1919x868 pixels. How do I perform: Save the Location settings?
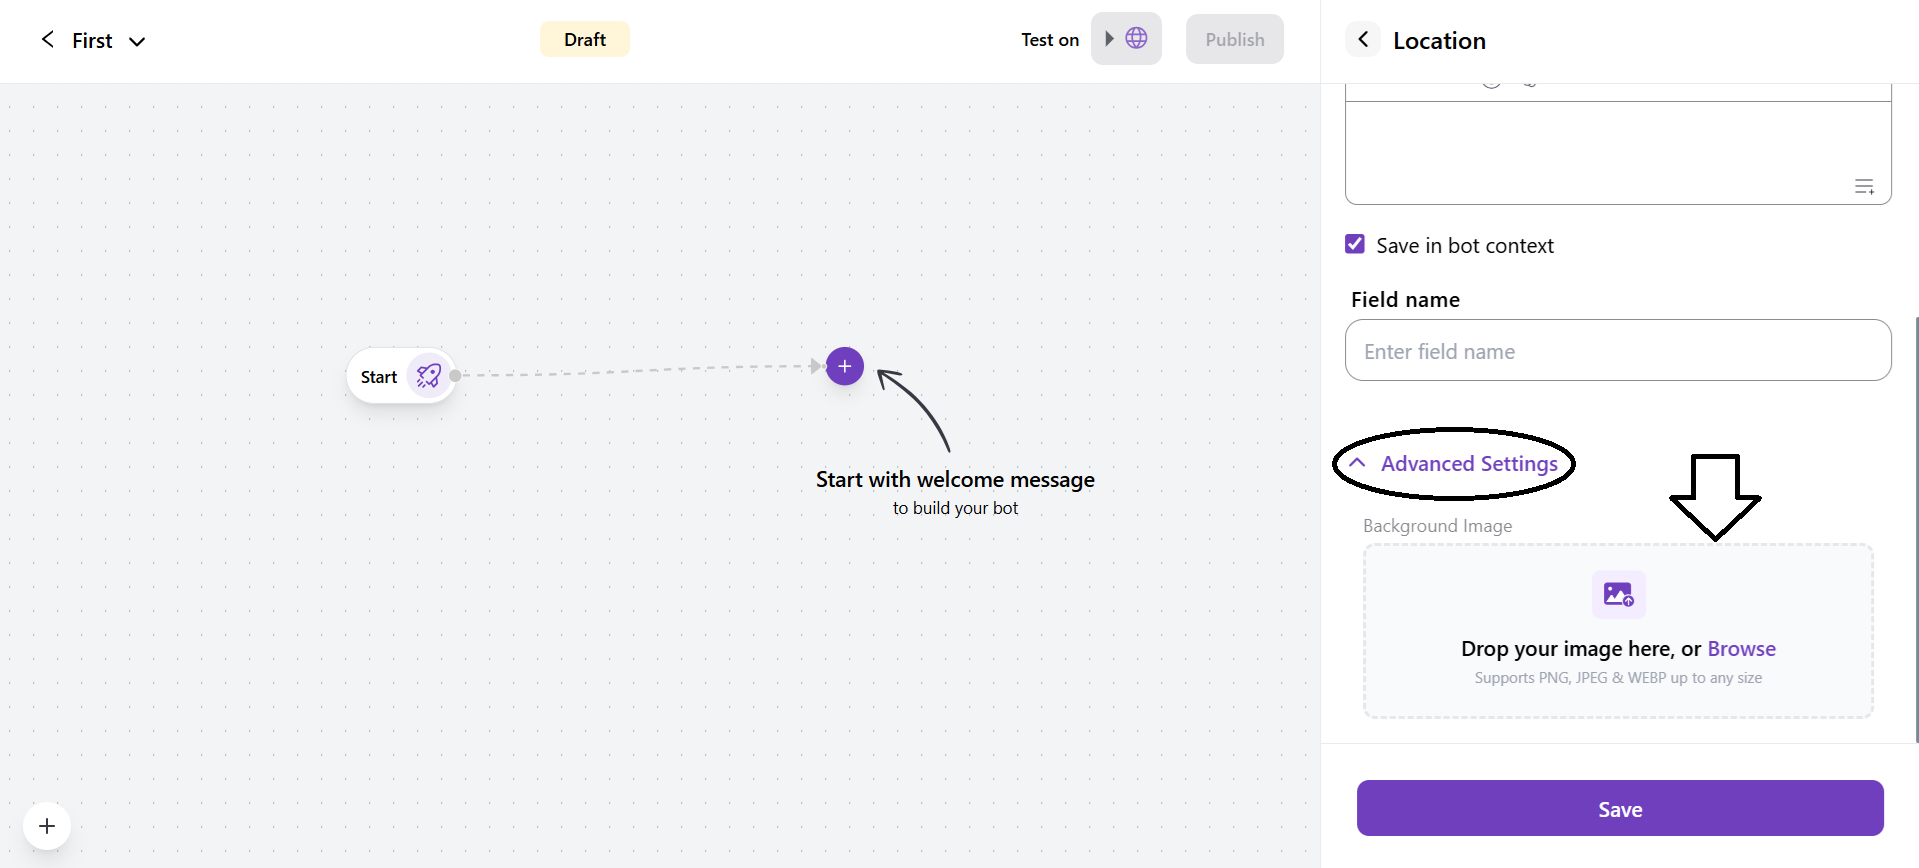pyautogui.click(x=1619, y=809)
